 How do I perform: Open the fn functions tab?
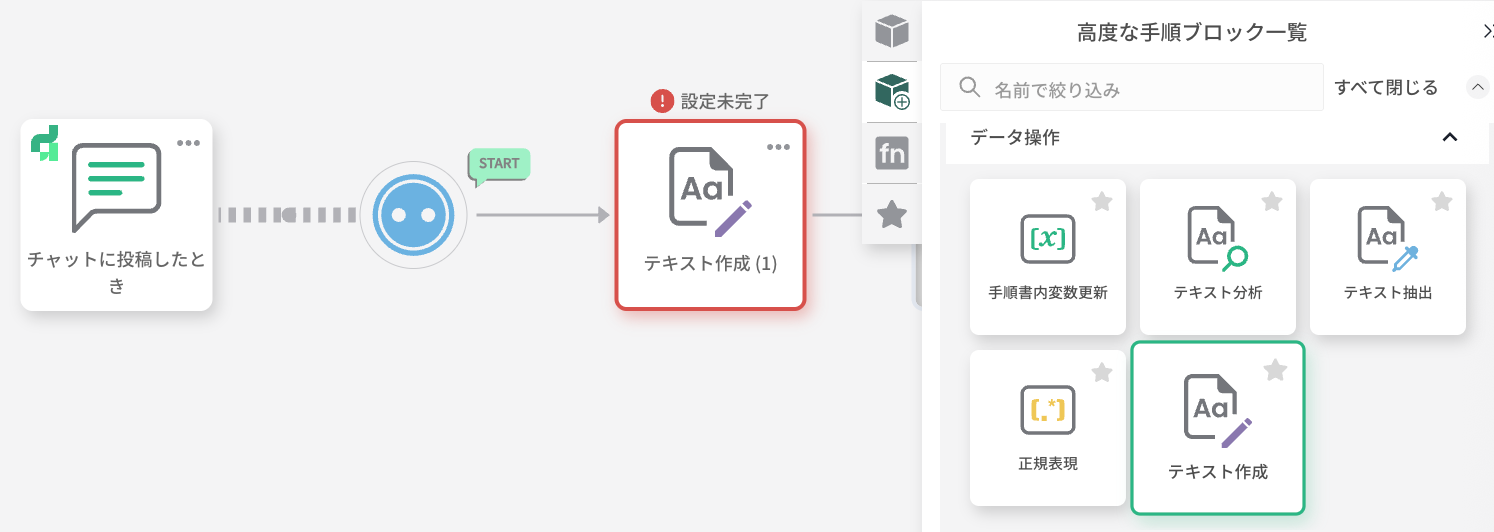(x=891, y=153)
